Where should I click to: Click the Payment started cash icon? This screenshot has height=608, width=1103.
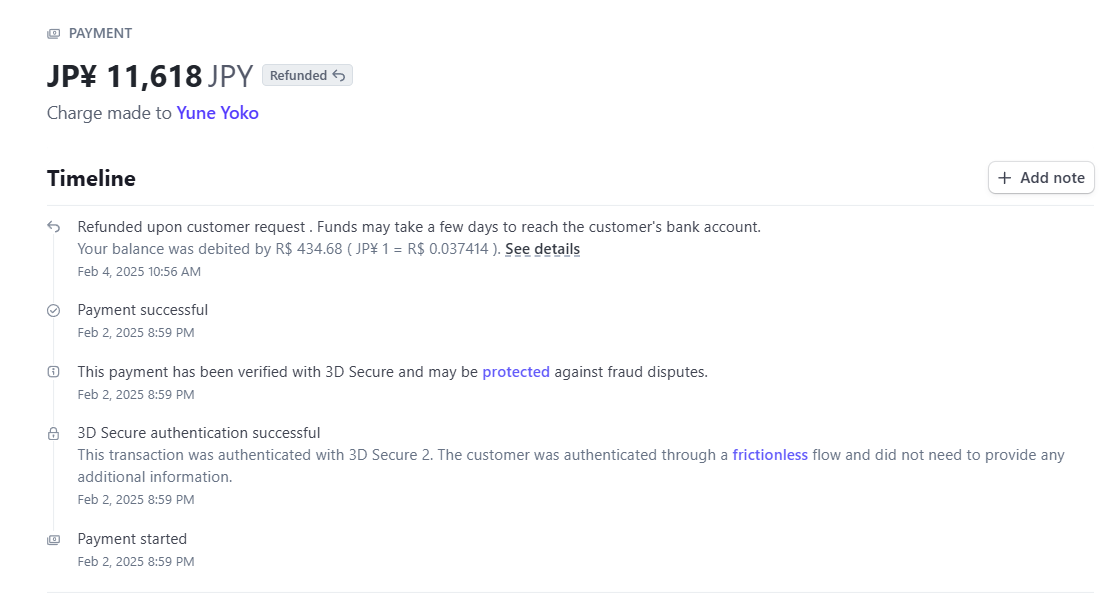pyautogui.click(x=53, y=540)
